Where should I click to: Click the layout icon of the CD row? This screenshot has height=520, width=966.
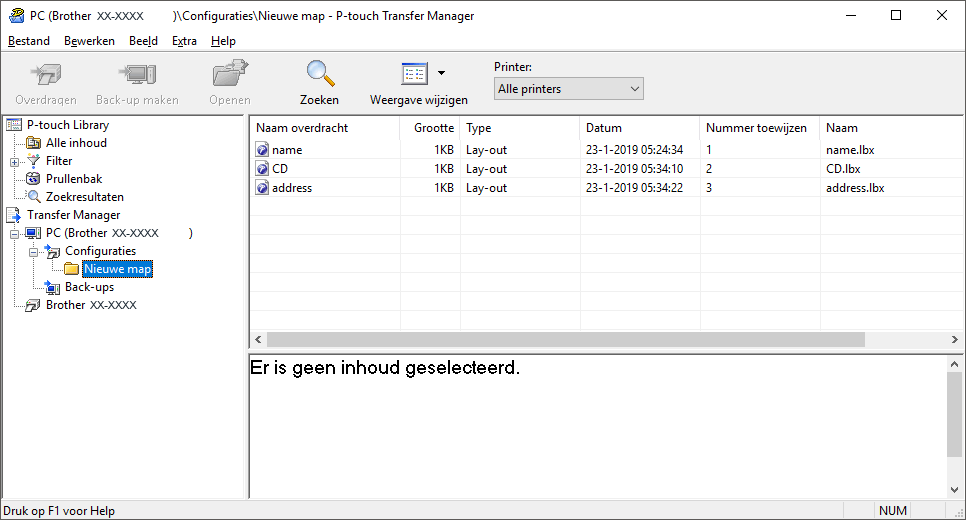[262, 169]
